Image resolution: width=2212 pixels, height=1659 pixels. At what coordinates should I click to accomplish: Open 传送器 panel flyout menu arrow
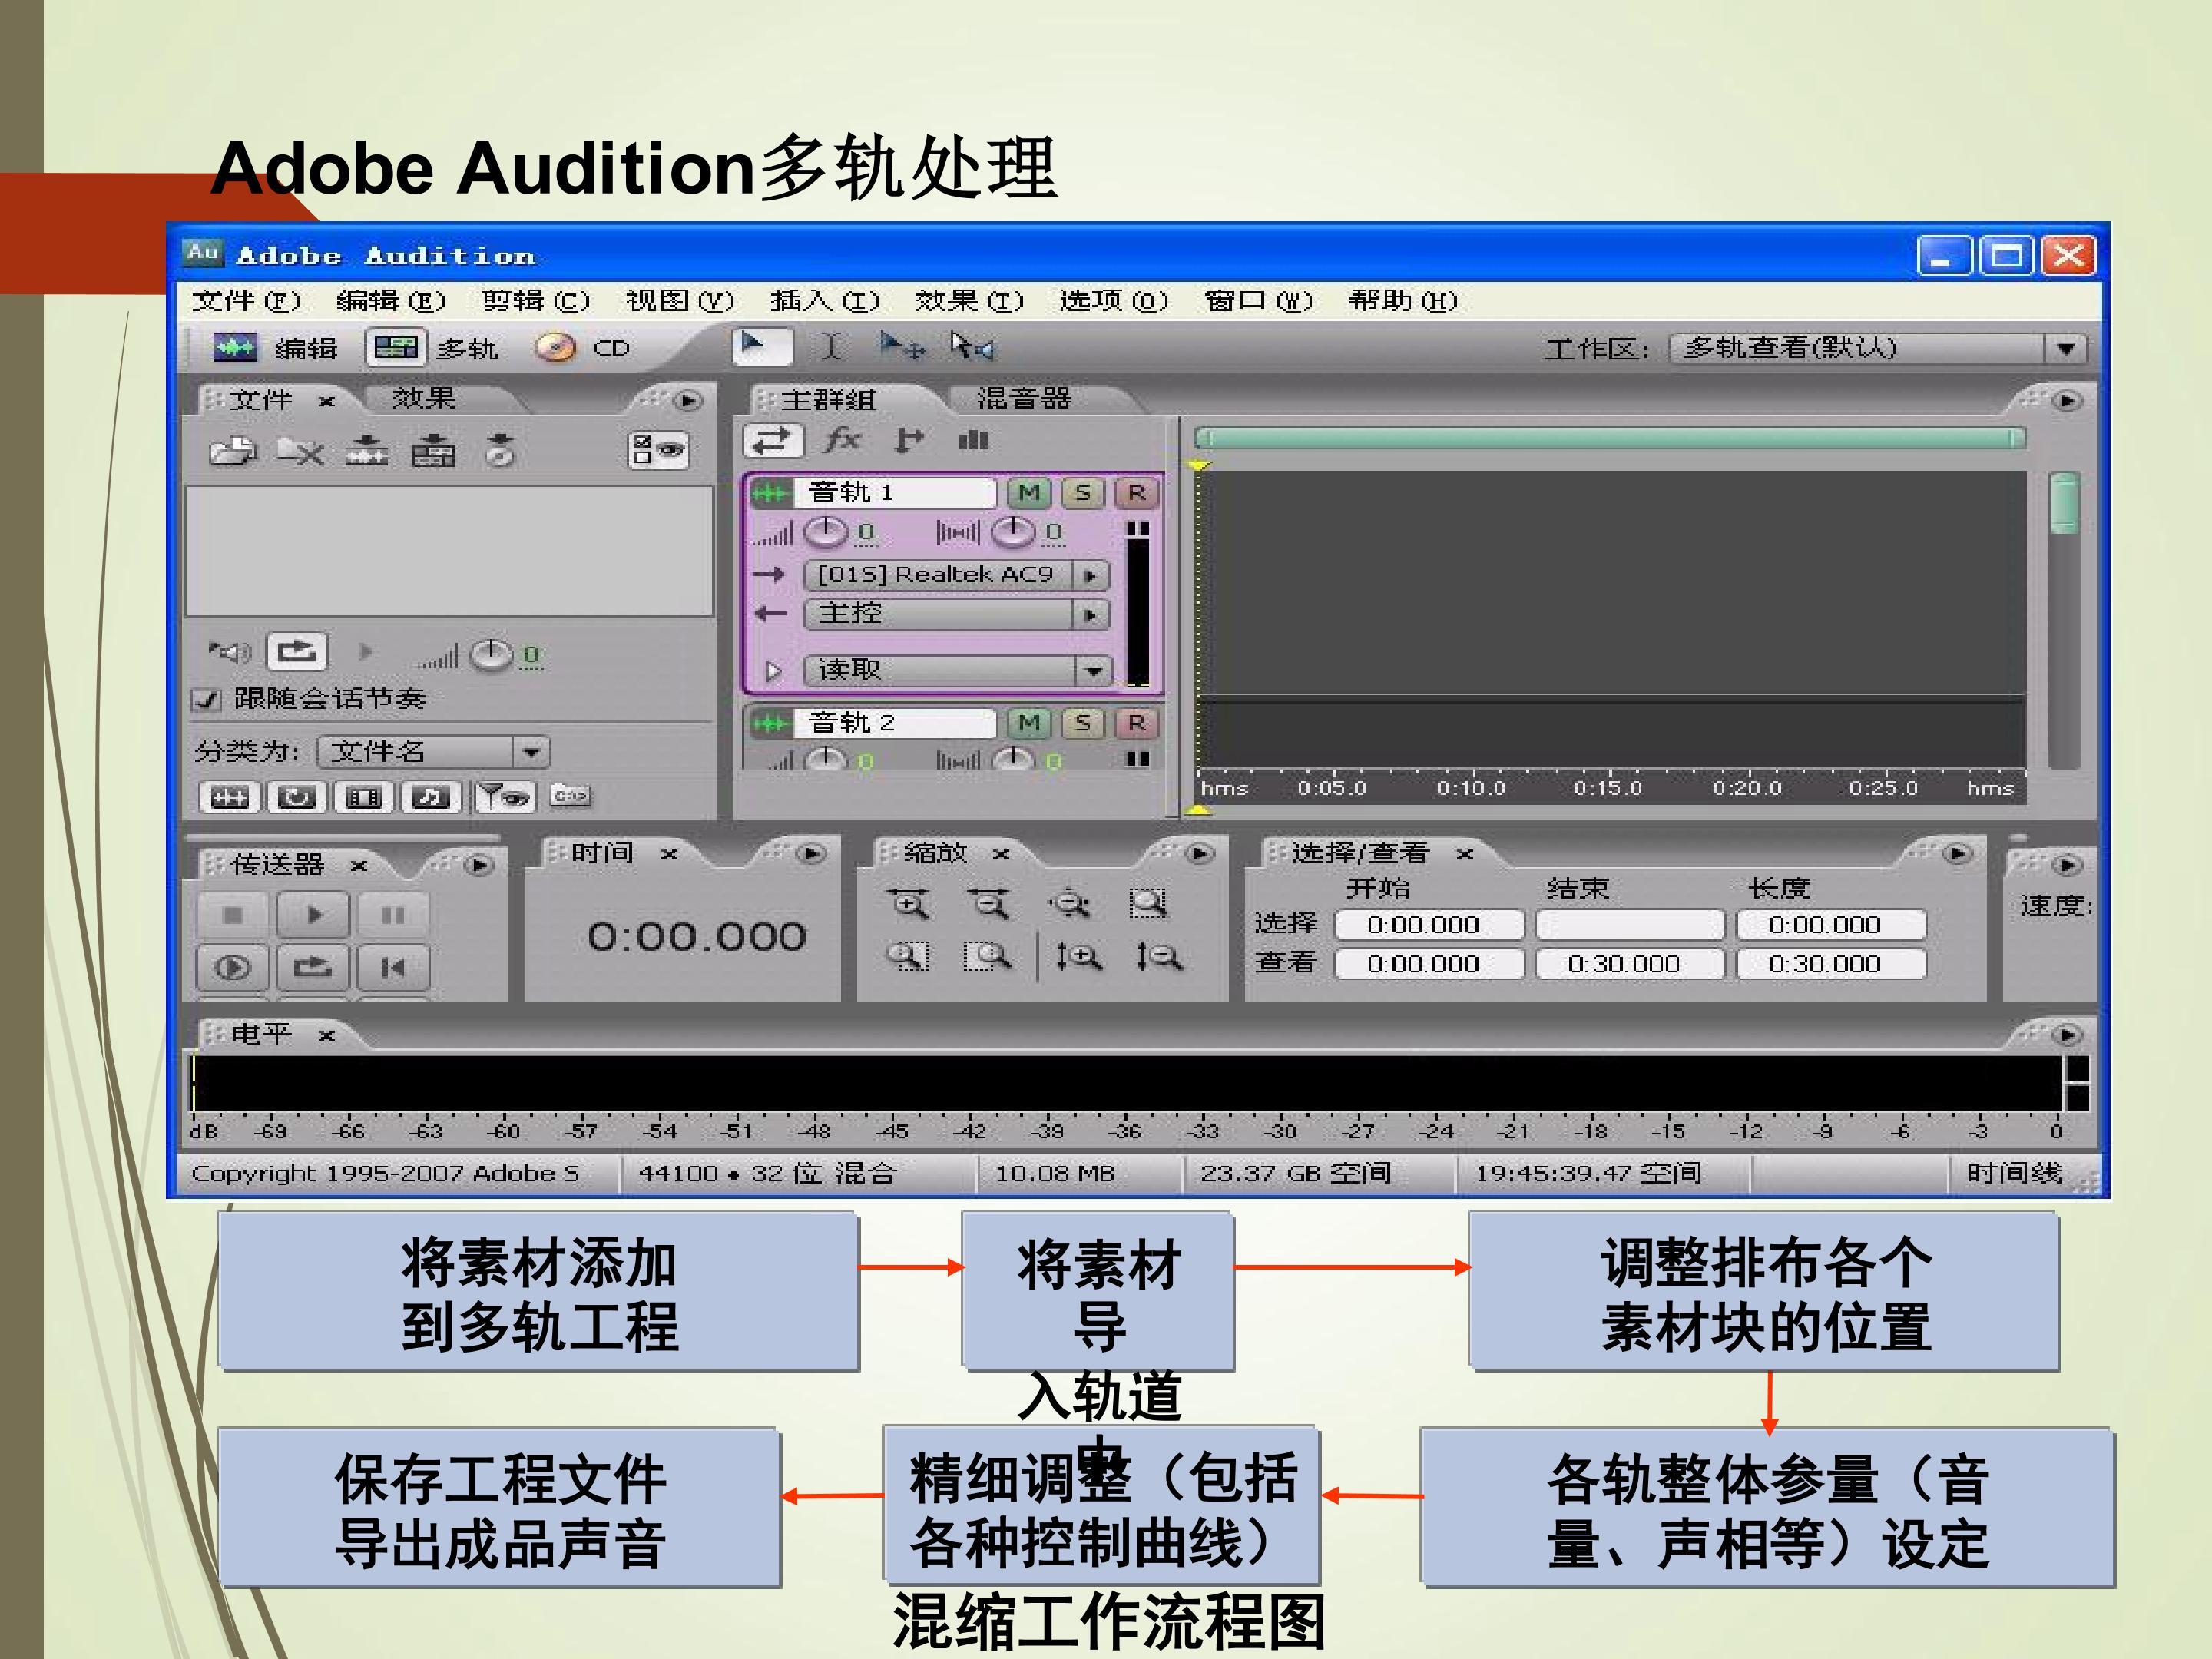pos(479,865)
